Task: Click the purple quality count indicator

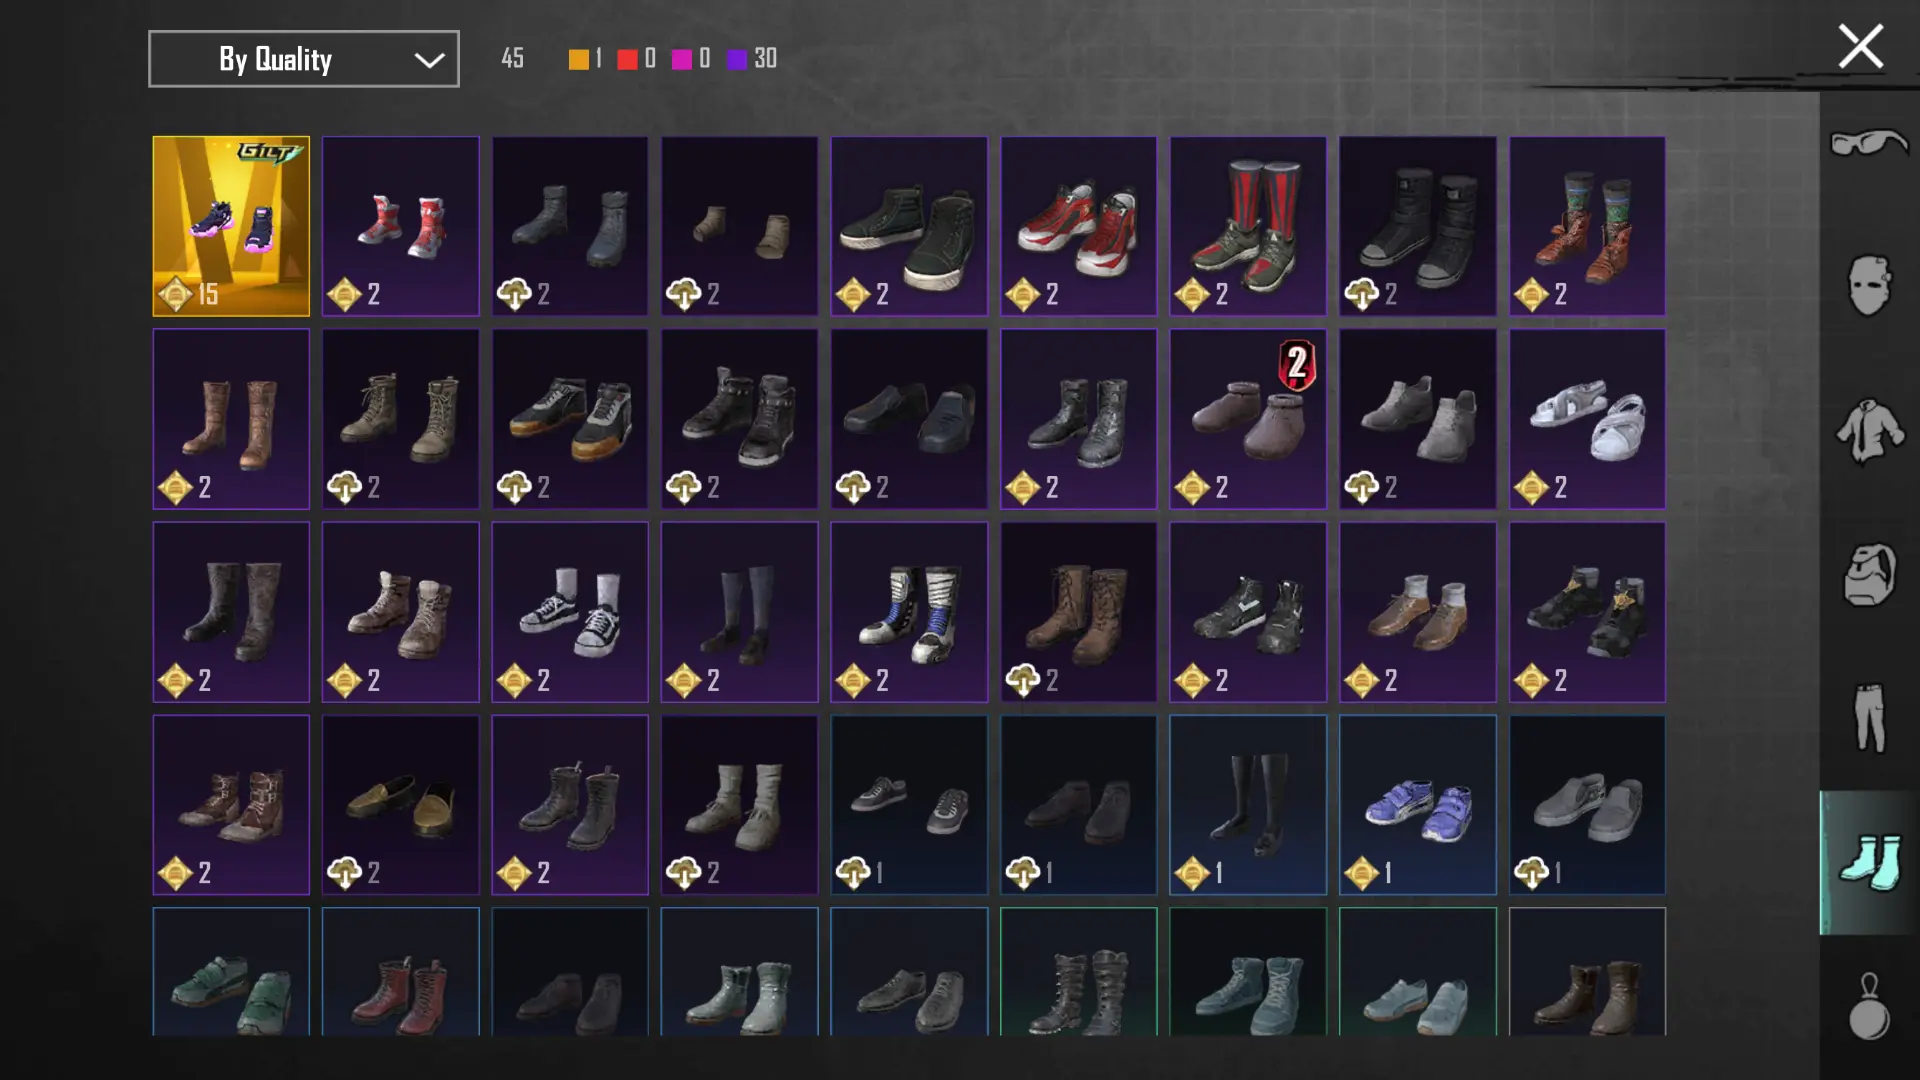Action: tap(752, 59)
